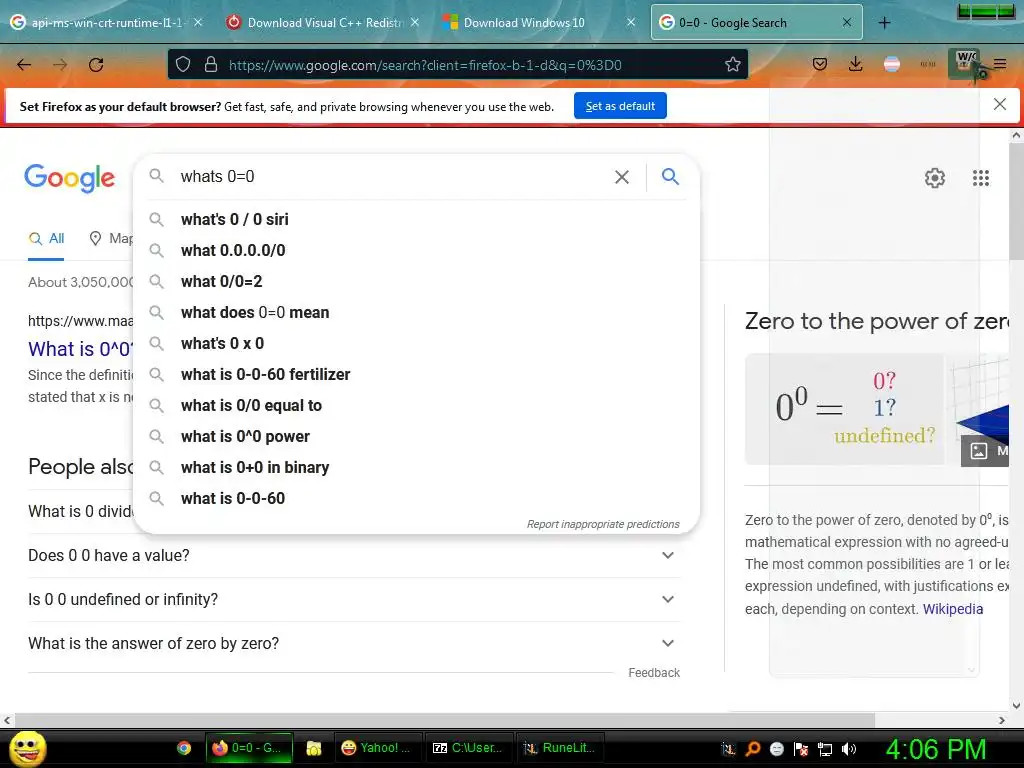
Task: Open Google quick settings gear
Action: [935, 178]
